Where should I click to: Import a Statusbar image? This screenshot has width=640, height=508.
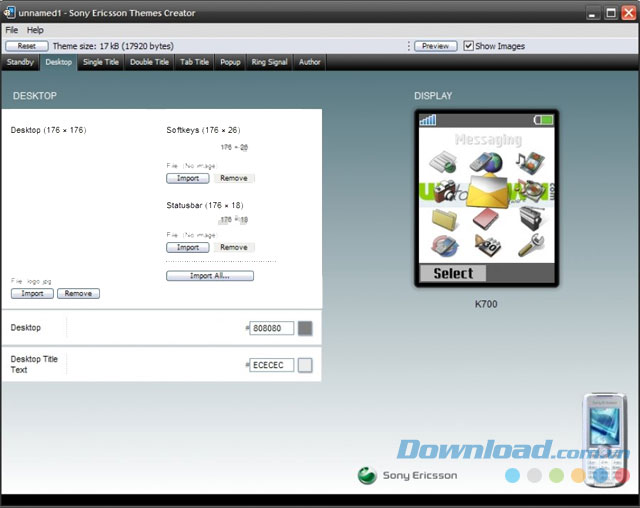(188, 247)
